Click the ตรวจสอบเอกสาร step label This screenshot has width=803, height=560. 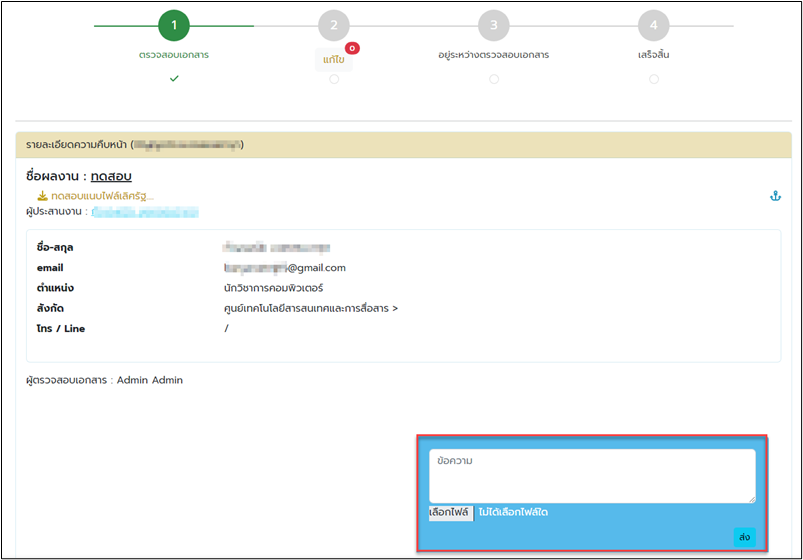[x=174, y=55]
